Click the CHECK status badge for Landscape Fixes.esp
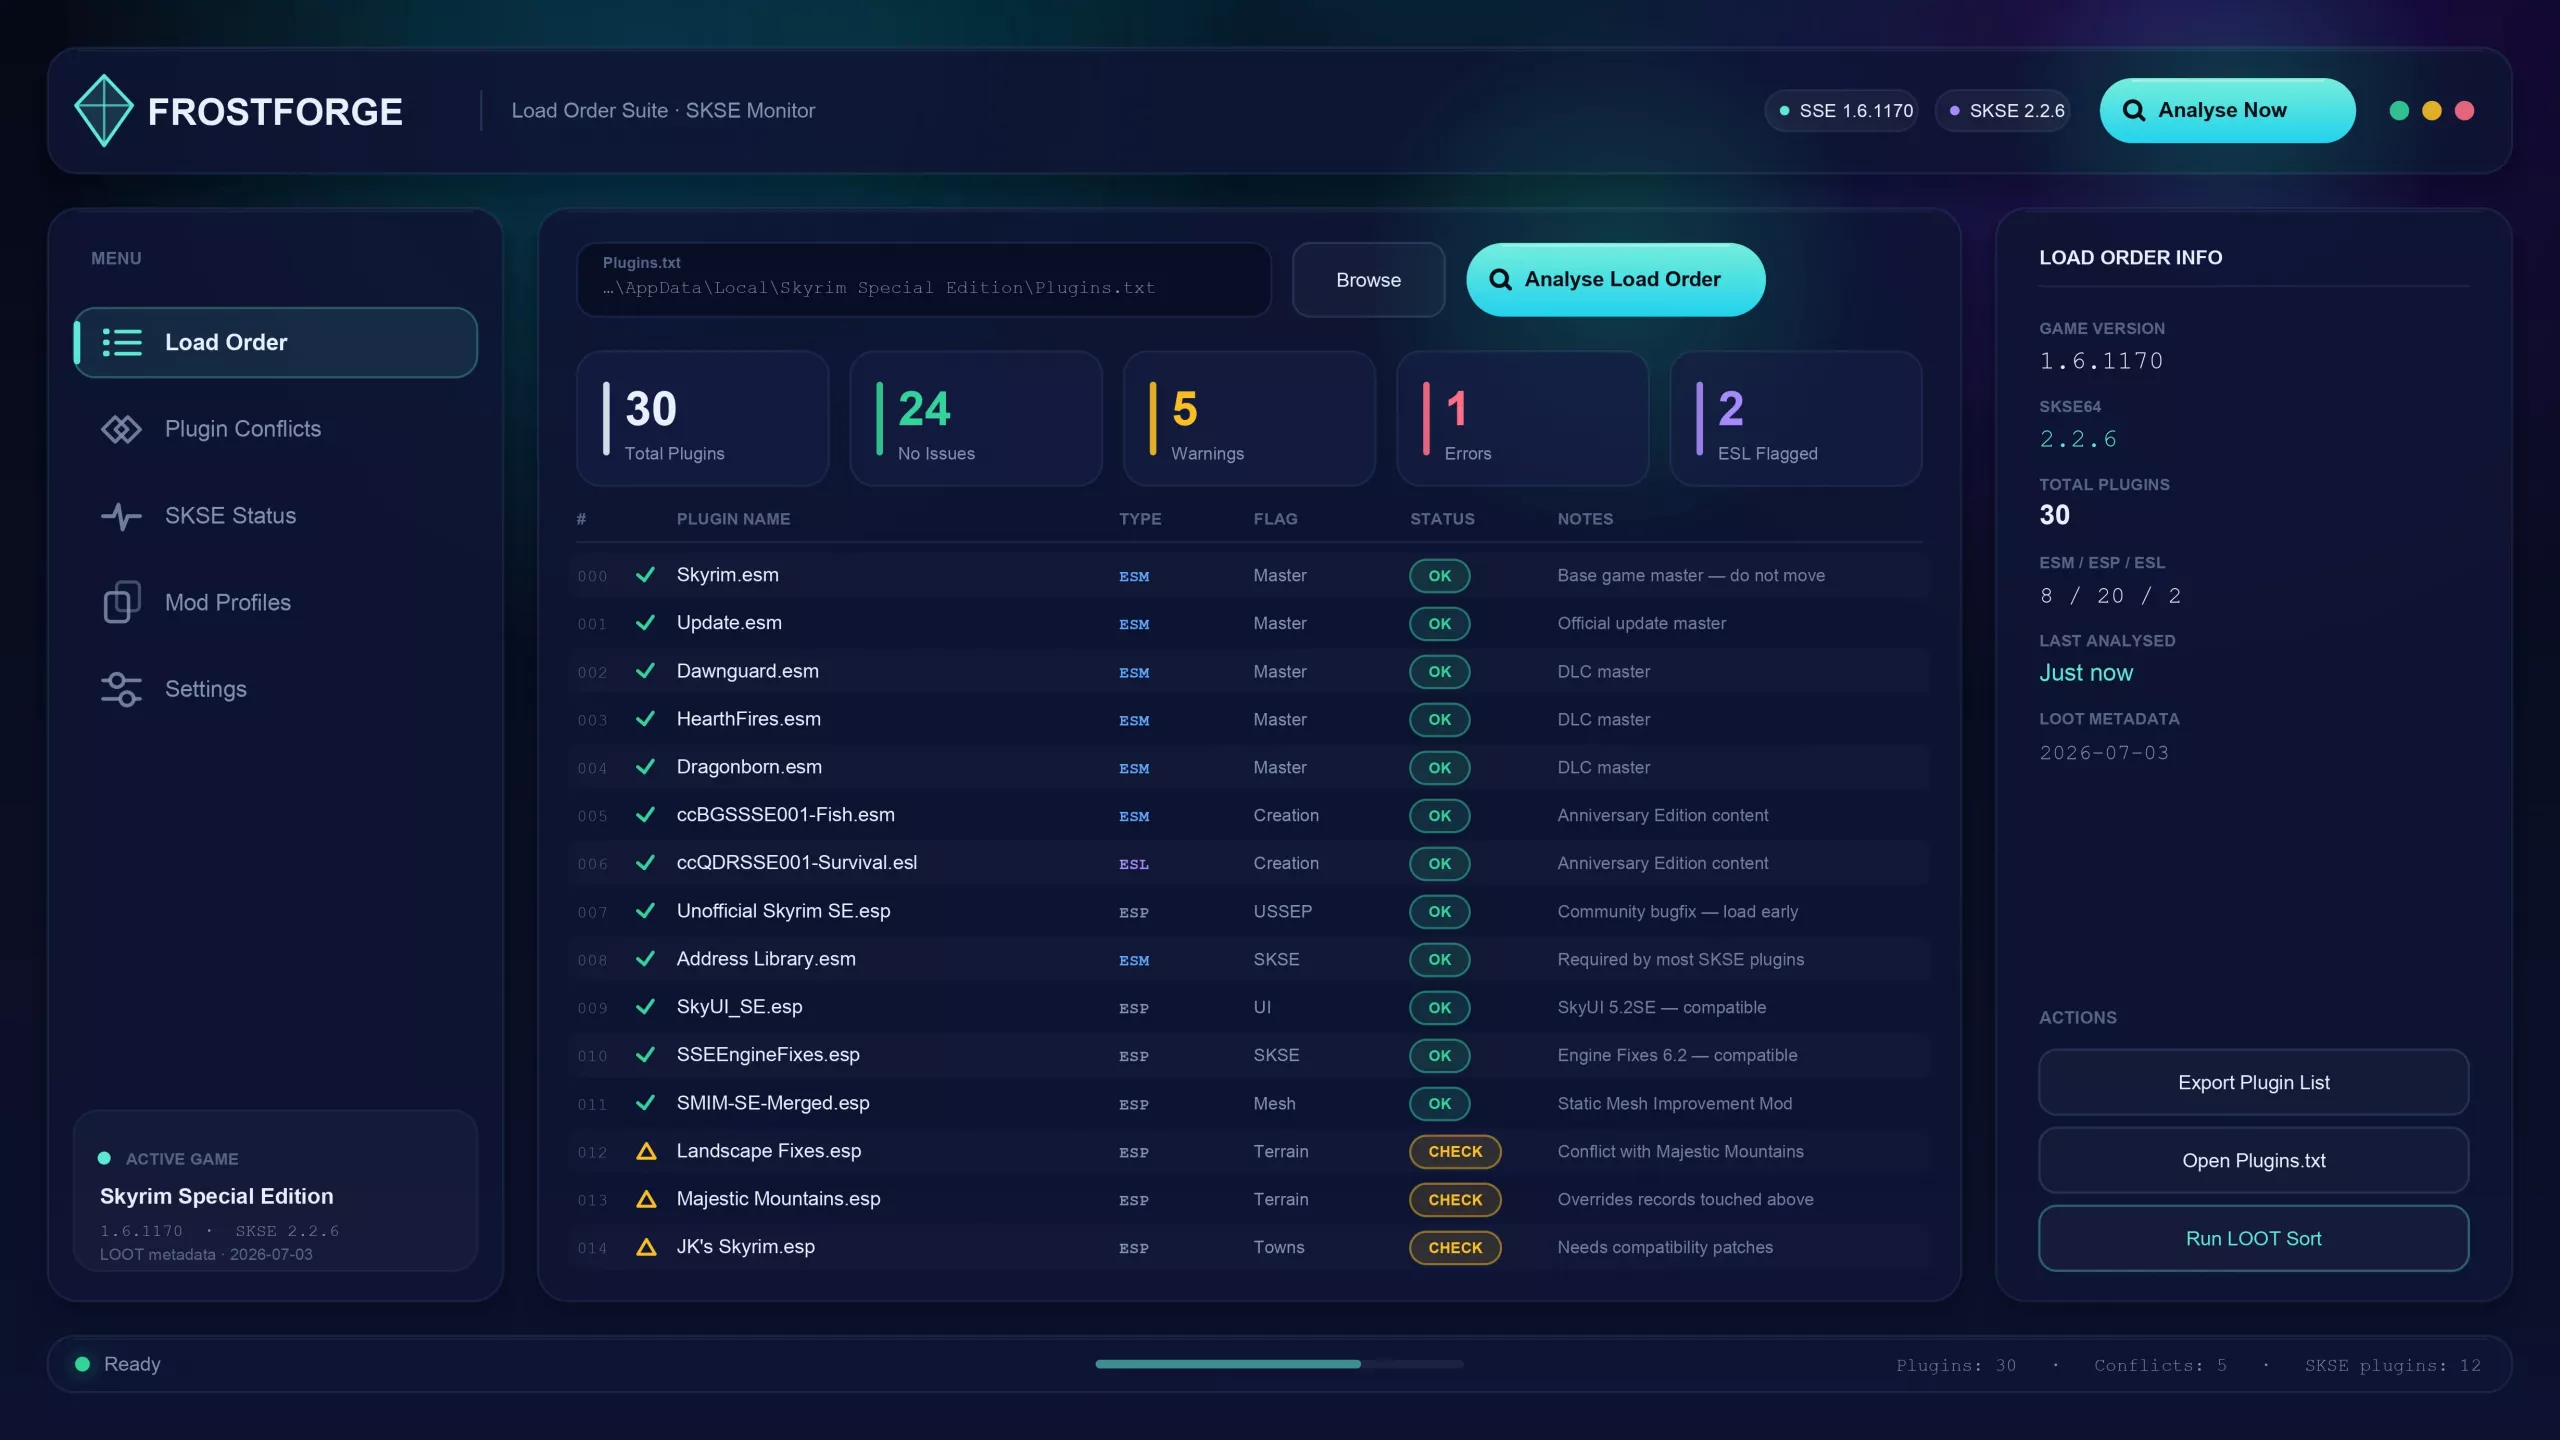 (x=1455, y=1151)
